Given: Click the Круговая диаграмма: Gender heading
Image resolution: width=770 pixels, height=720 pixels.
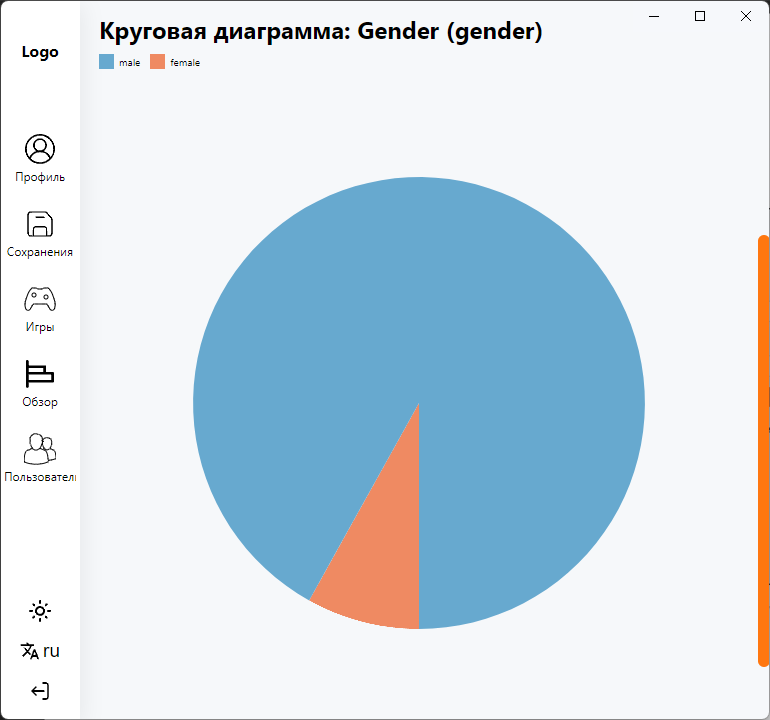Looking at the screenshot, I should 321,31.
